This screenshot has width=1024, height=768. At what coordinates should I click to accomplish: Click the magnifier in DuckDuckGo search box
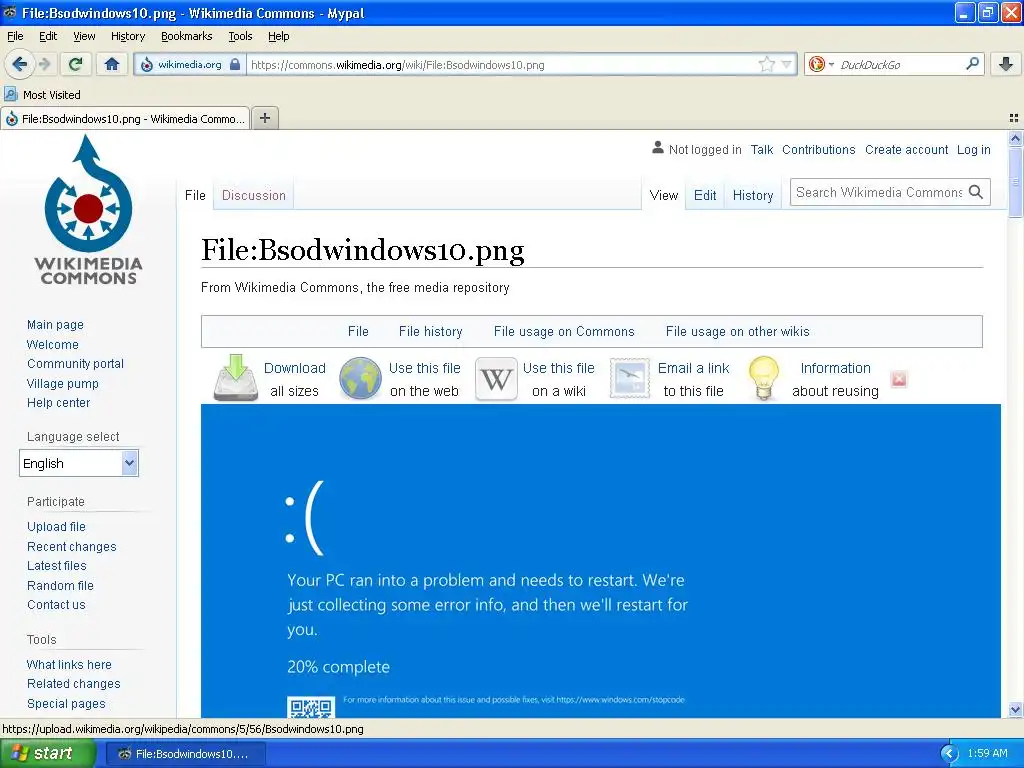point(972,63)
